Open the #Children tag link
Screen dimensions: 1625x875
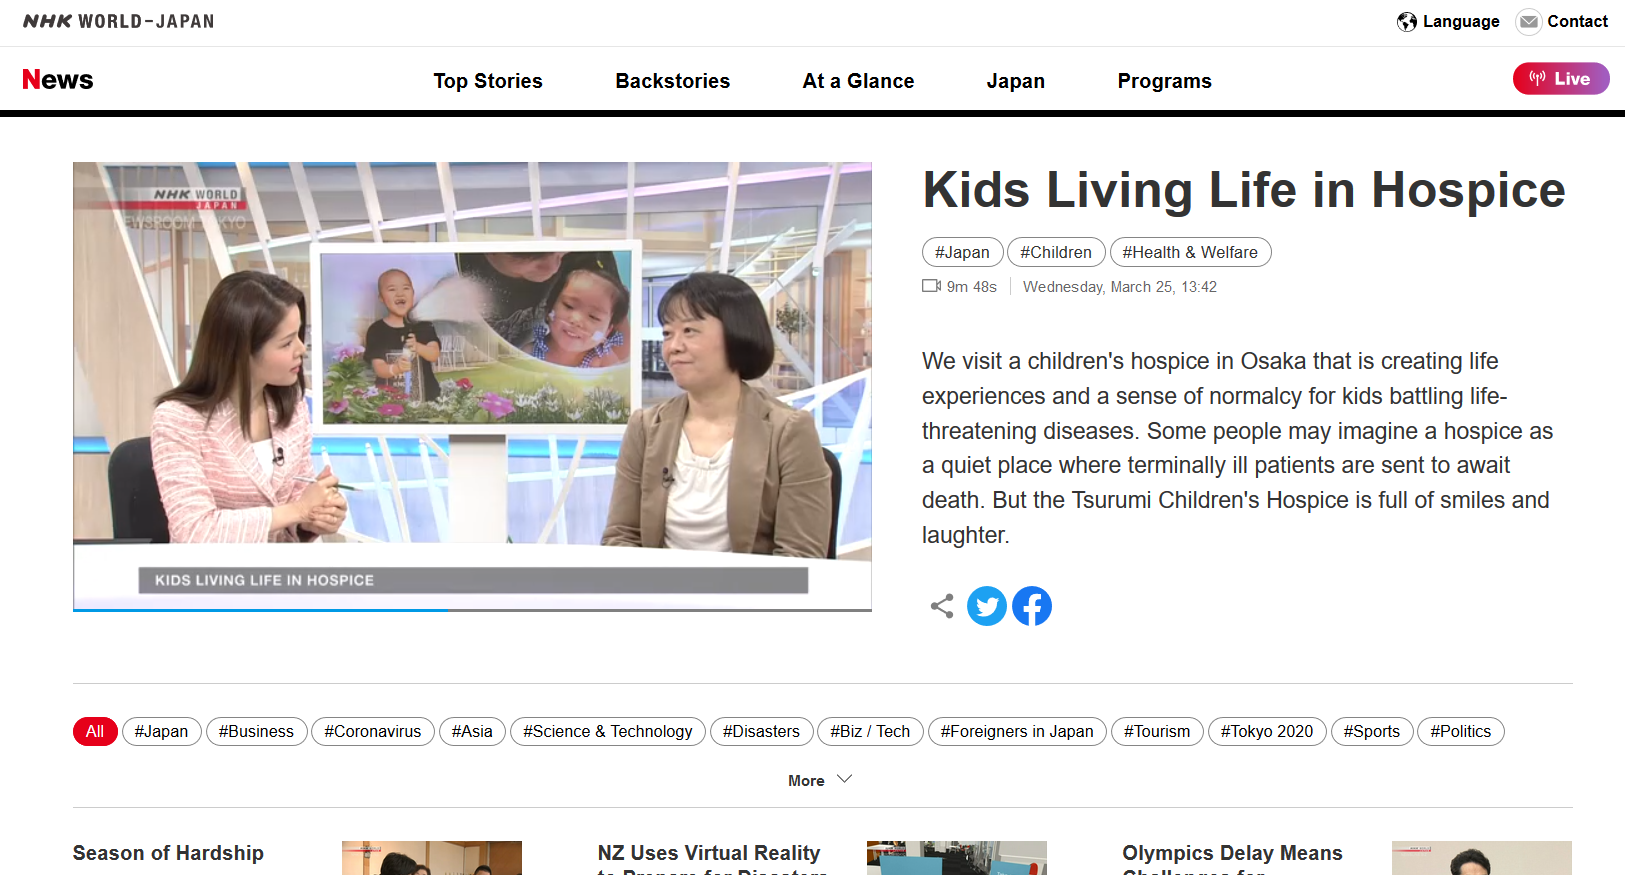pos(1056,252)
